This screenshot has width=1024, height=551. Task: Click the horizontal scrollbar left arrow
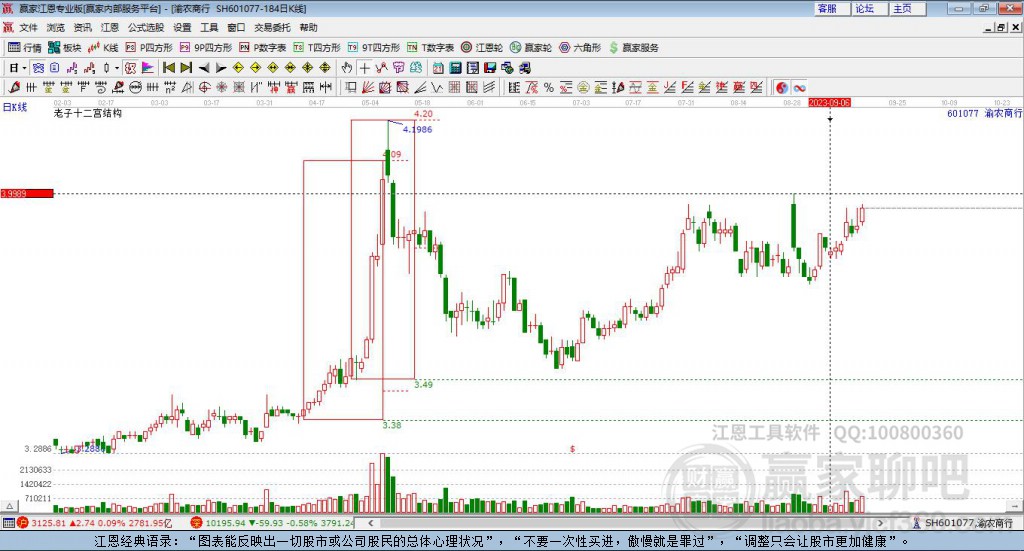pos(371,523)
